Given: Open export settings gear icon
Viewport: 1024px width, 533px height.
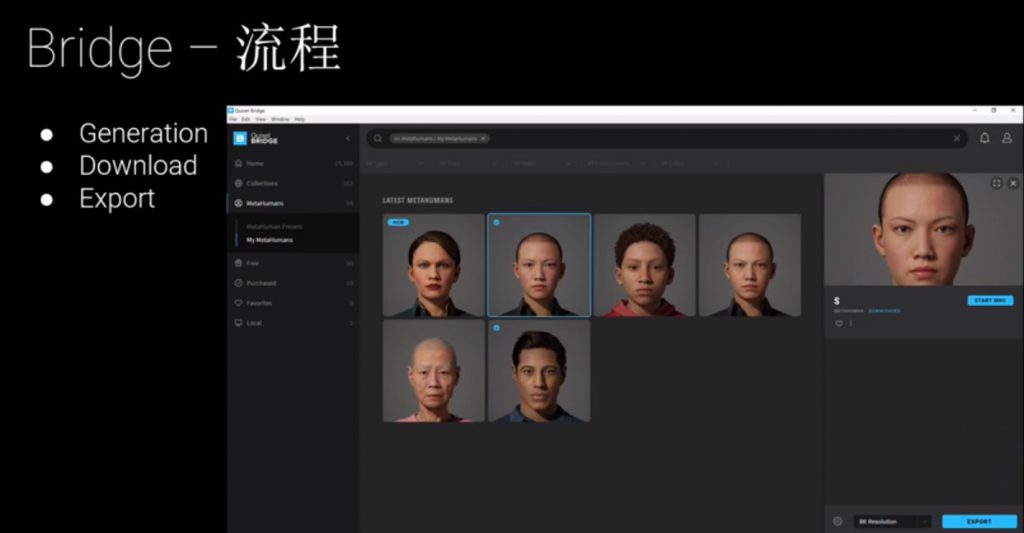Looking at the screenshot, I should [837, 521].
